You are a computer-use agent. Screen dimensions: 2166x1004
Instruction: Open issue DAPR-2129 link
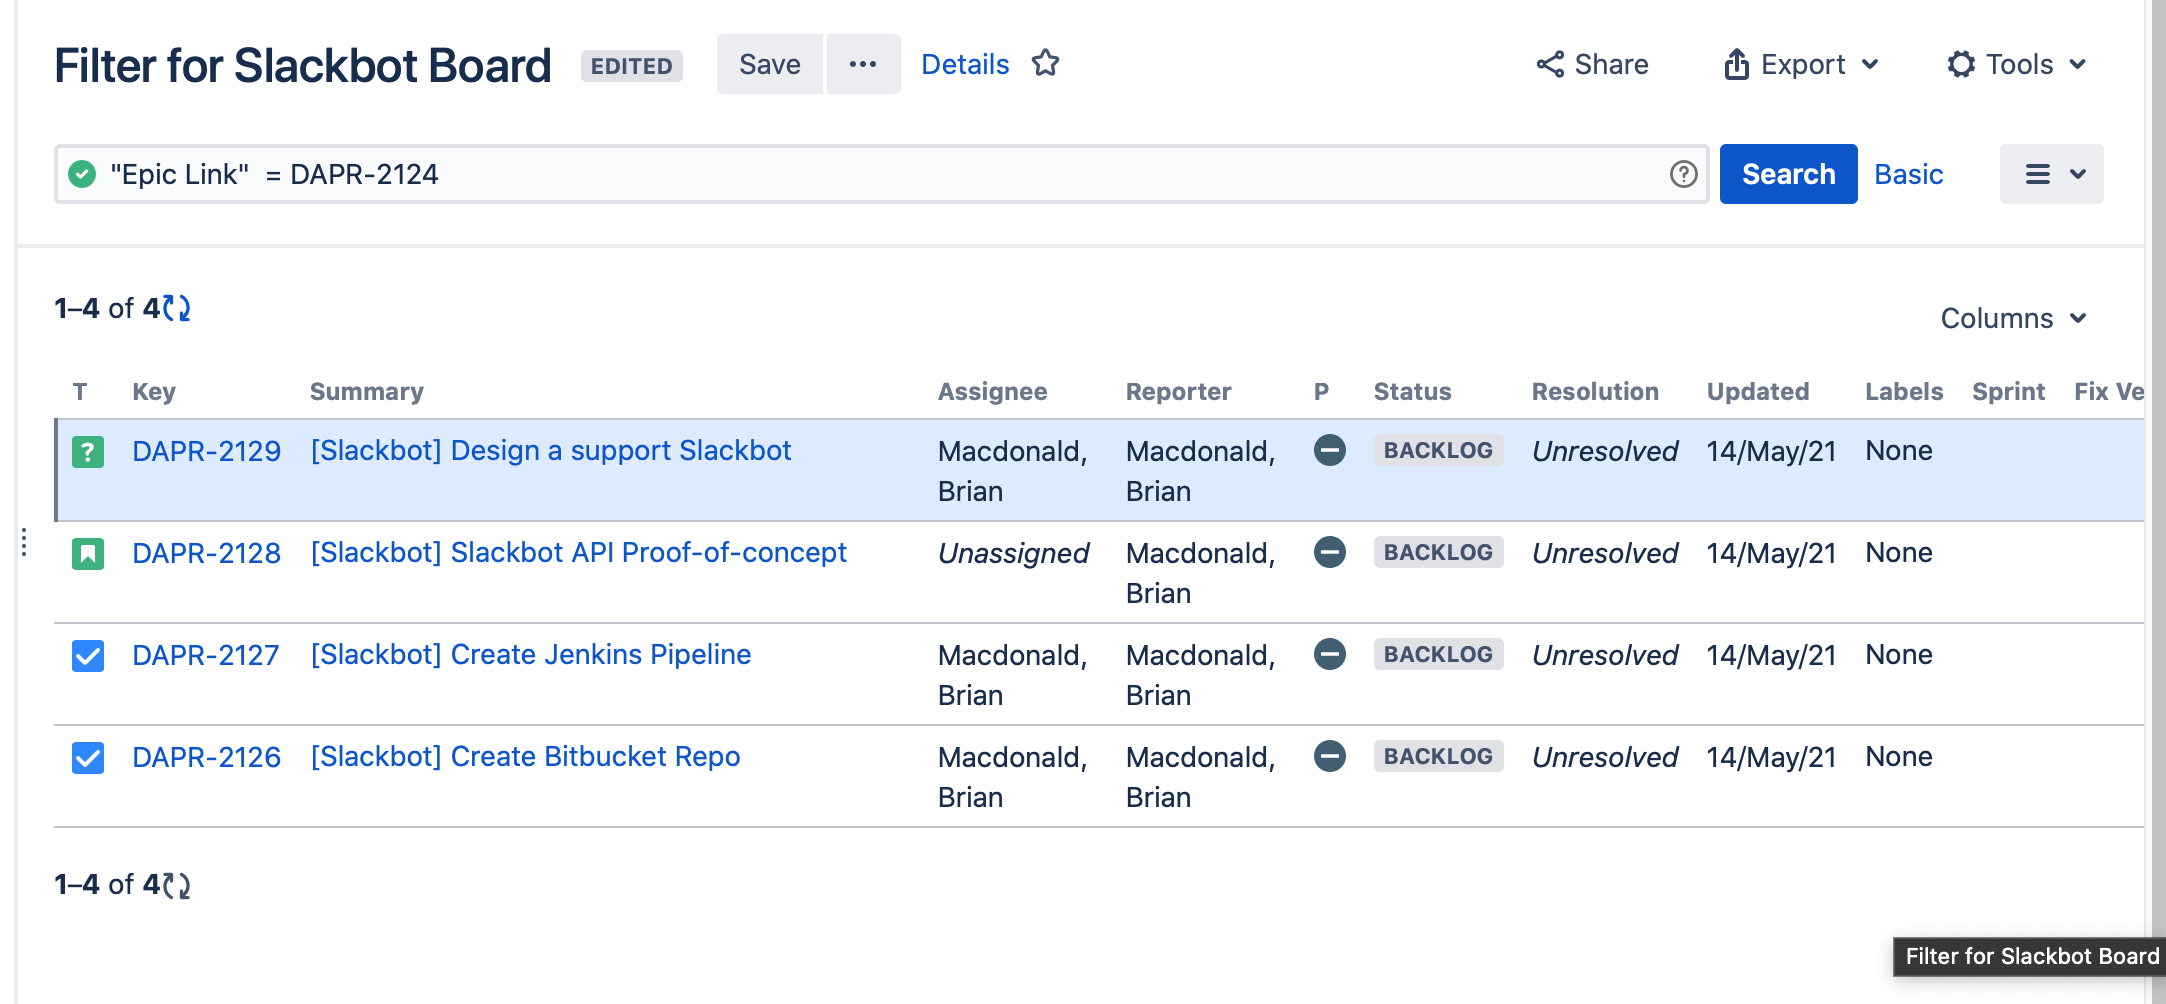(x=206, y=451)
